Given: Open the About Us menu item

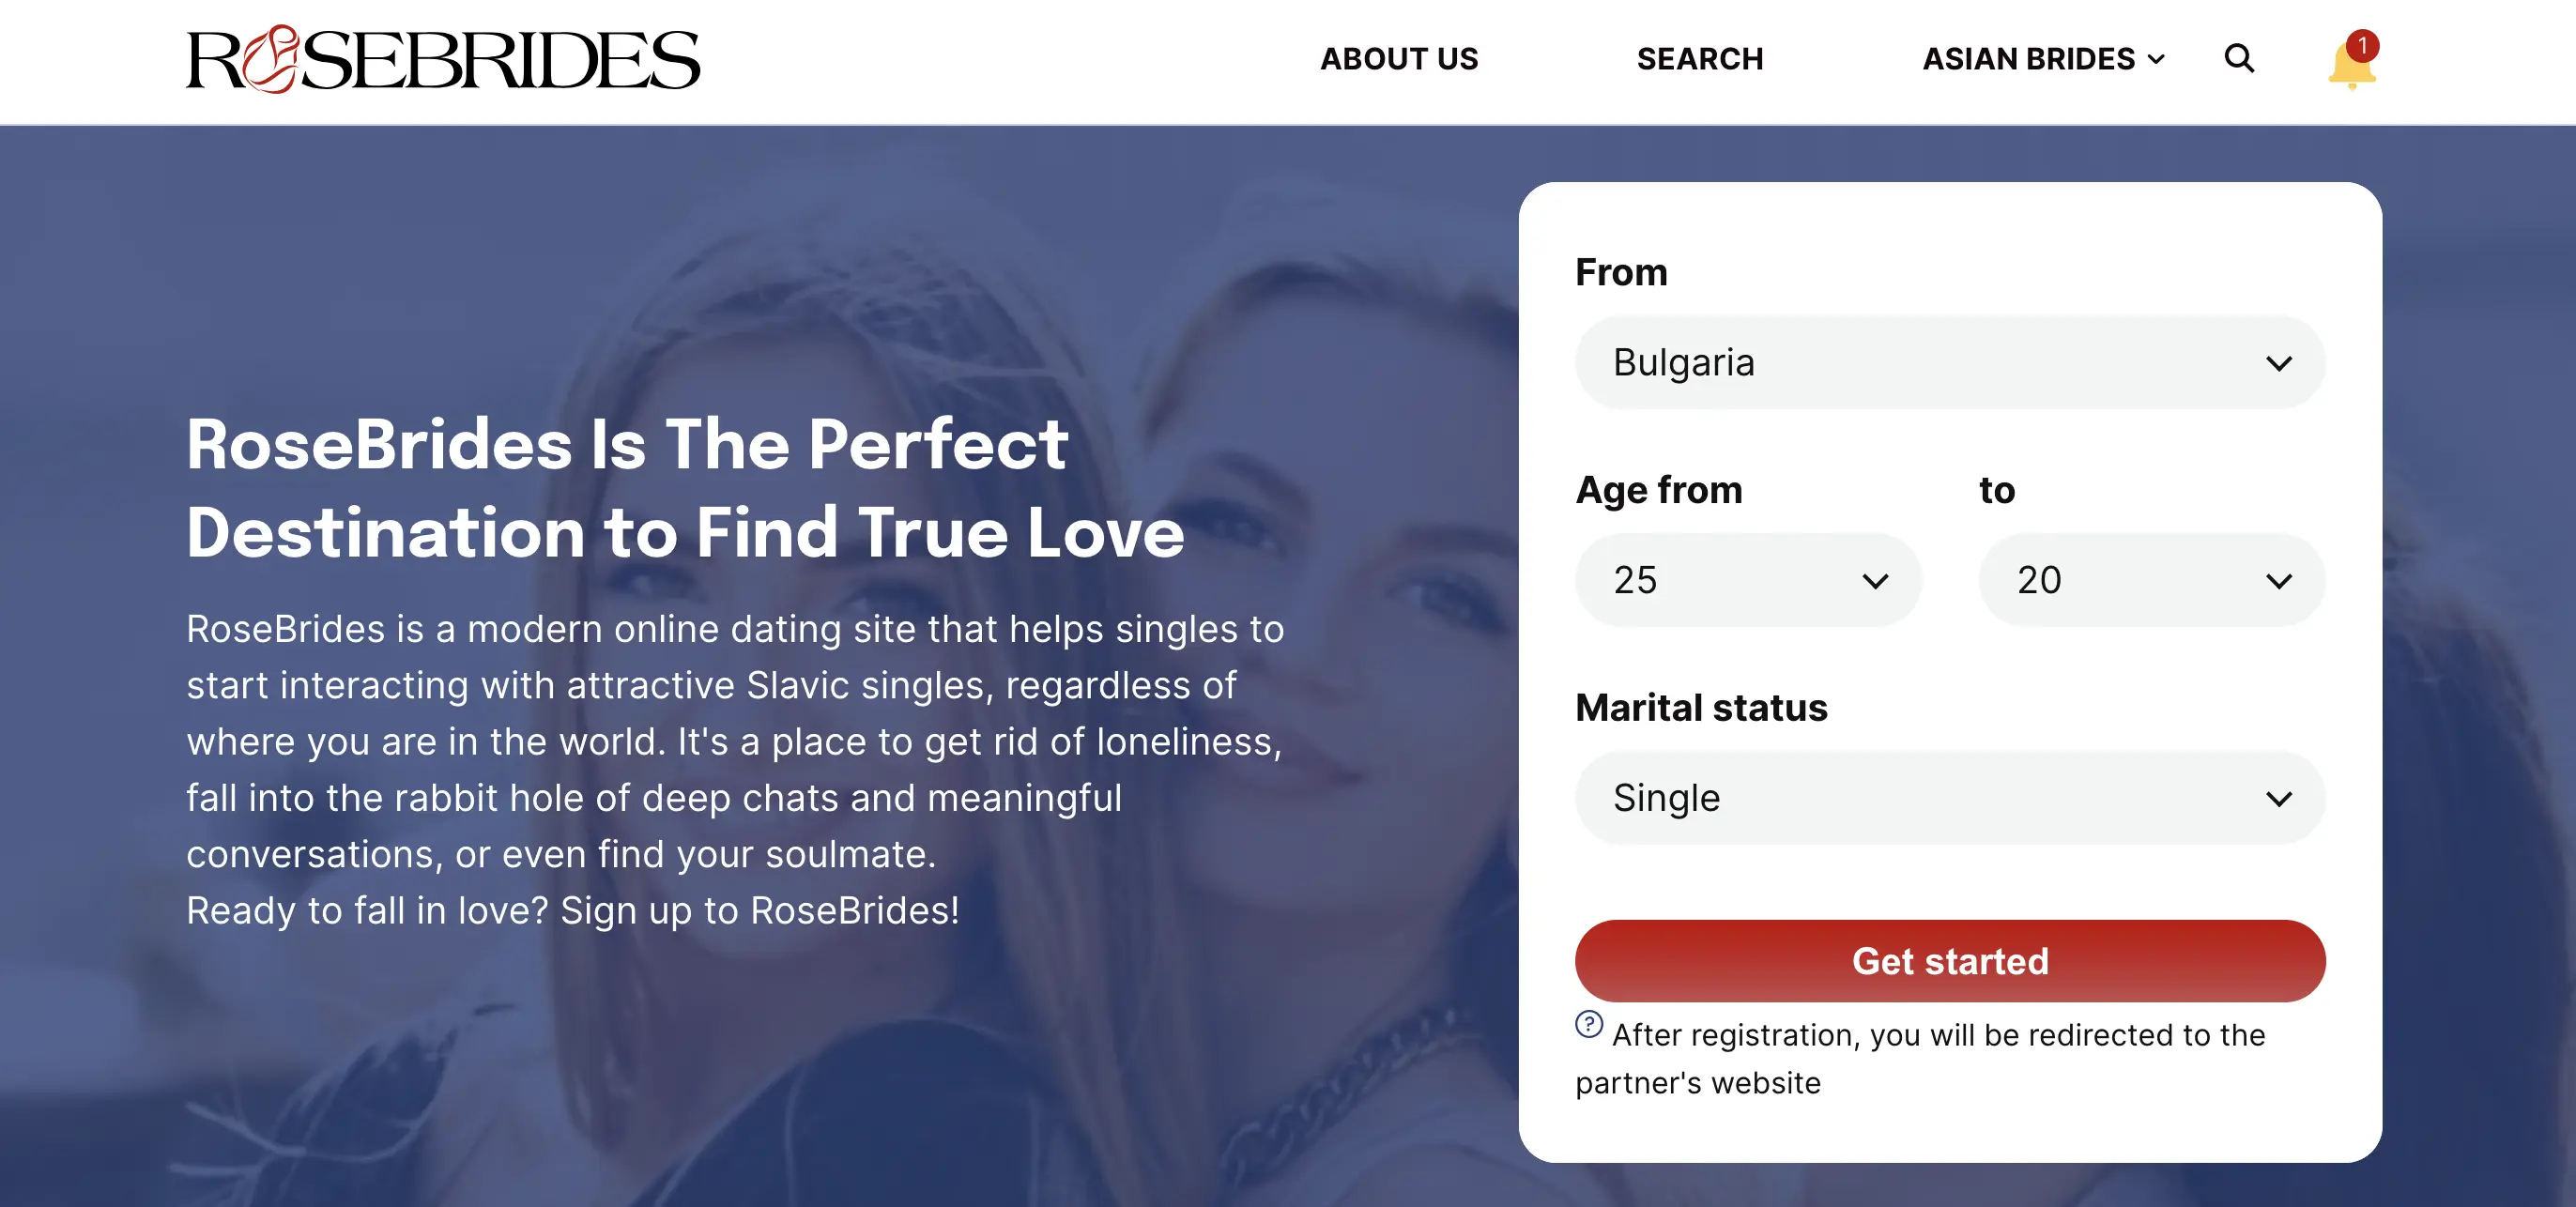Looking at the screenshot, I should 1398,59.
